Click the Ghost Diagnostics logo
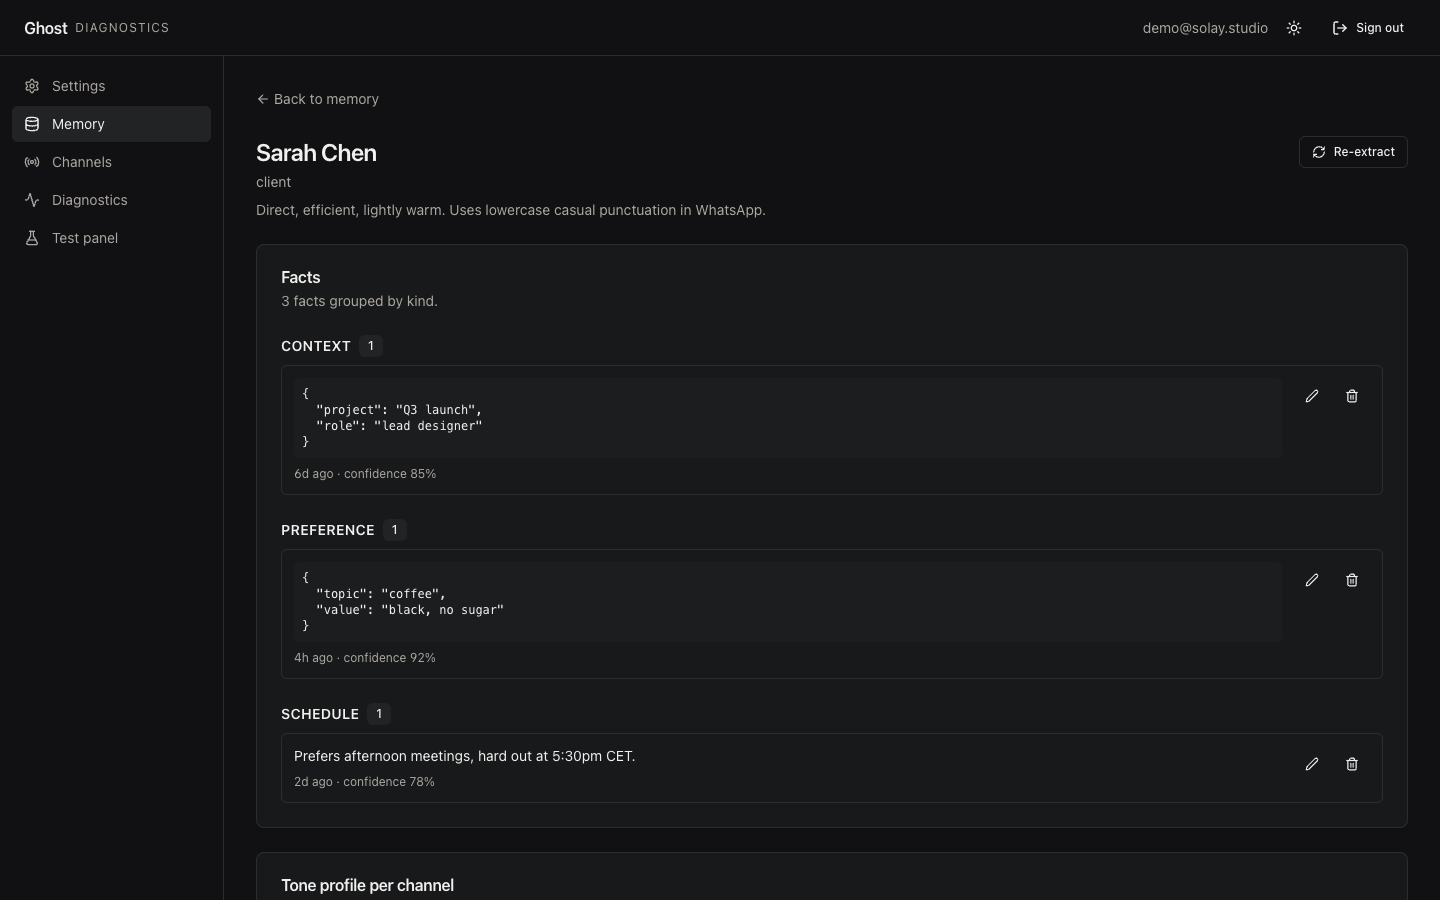Image resolution: width=1440 pixels, height=900 pixels. pyautogui.click(x=97, y=28)
